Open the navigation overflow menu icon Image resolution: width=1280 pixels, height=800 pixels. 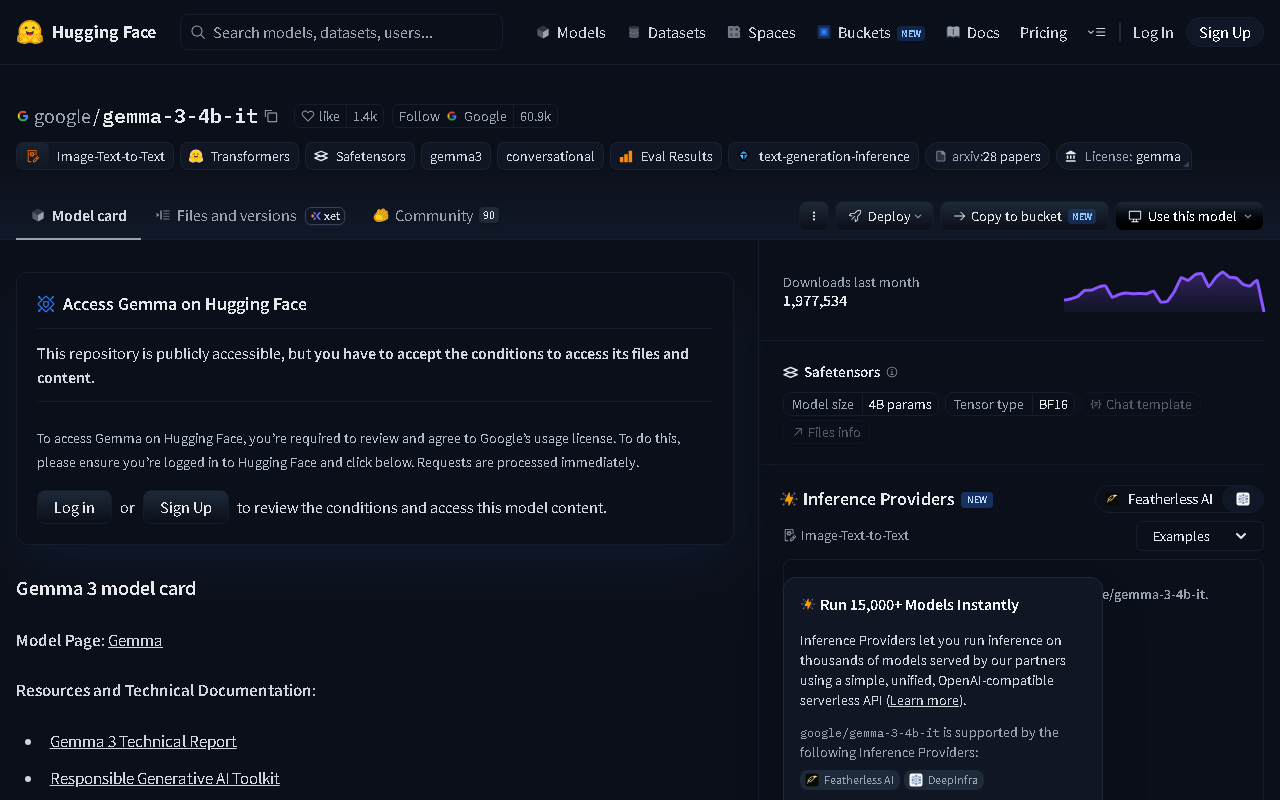click(1096, 32)
